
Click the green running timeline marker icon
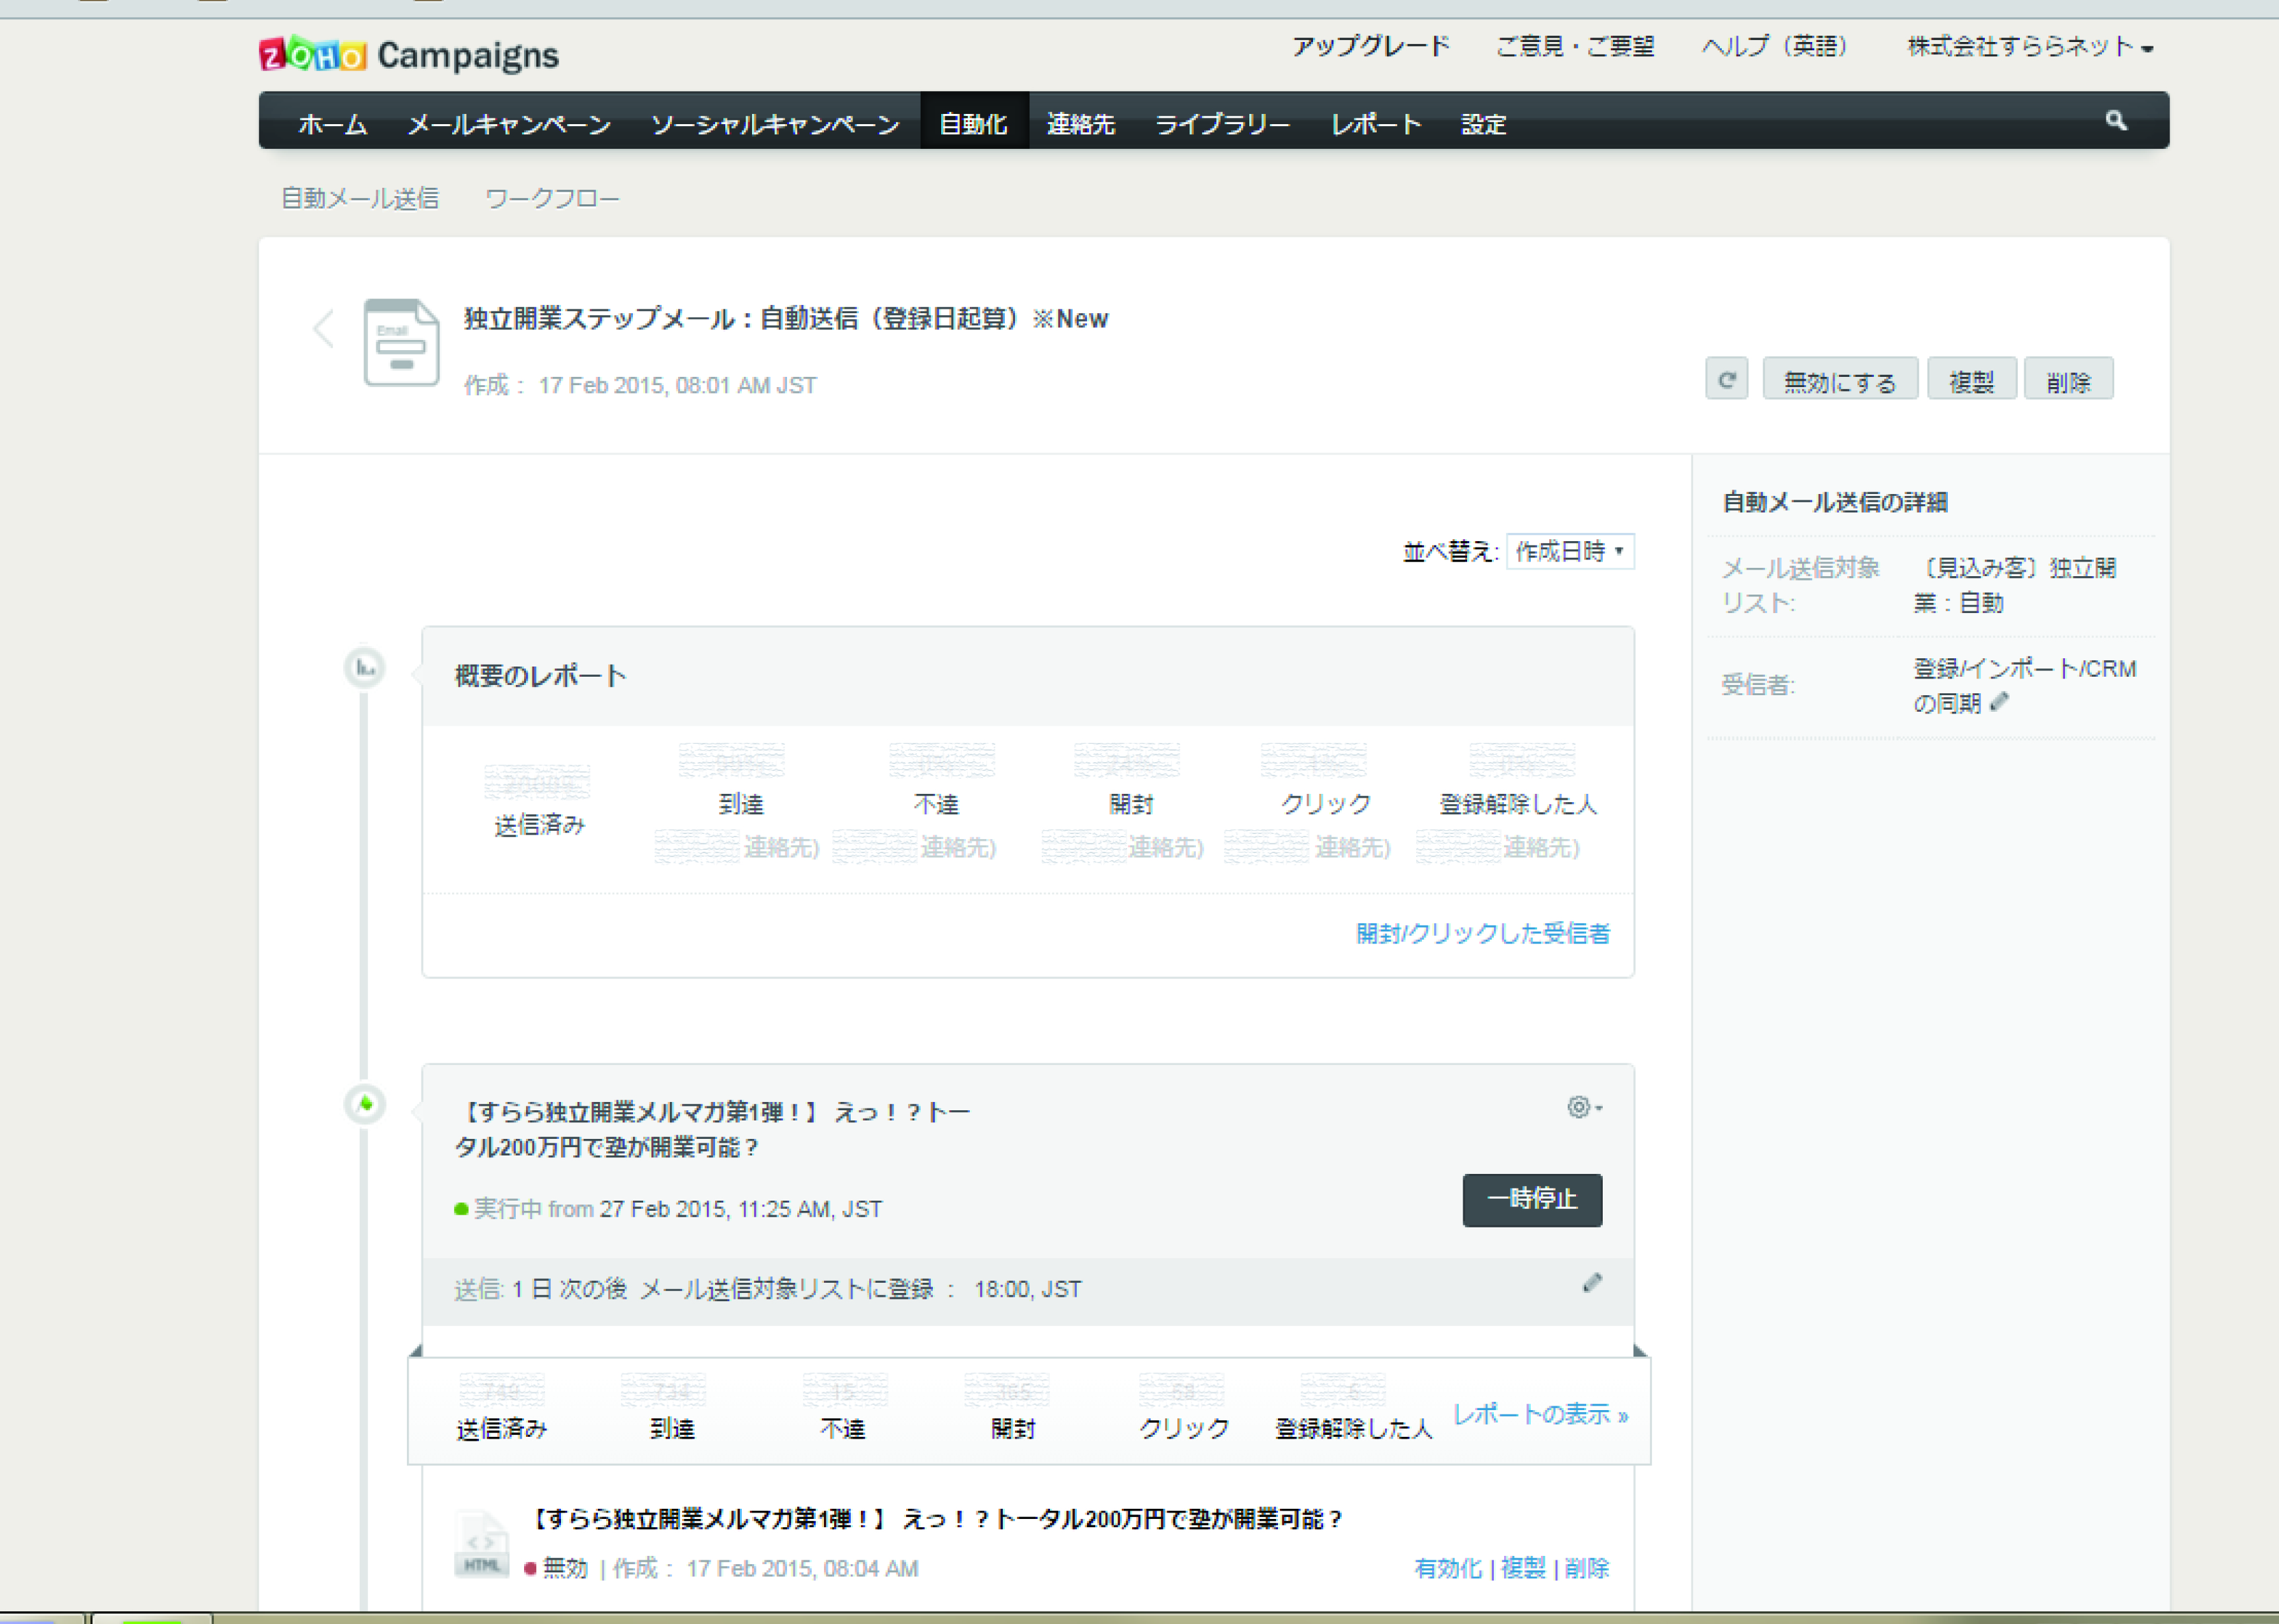click(x=365, y=1105)
